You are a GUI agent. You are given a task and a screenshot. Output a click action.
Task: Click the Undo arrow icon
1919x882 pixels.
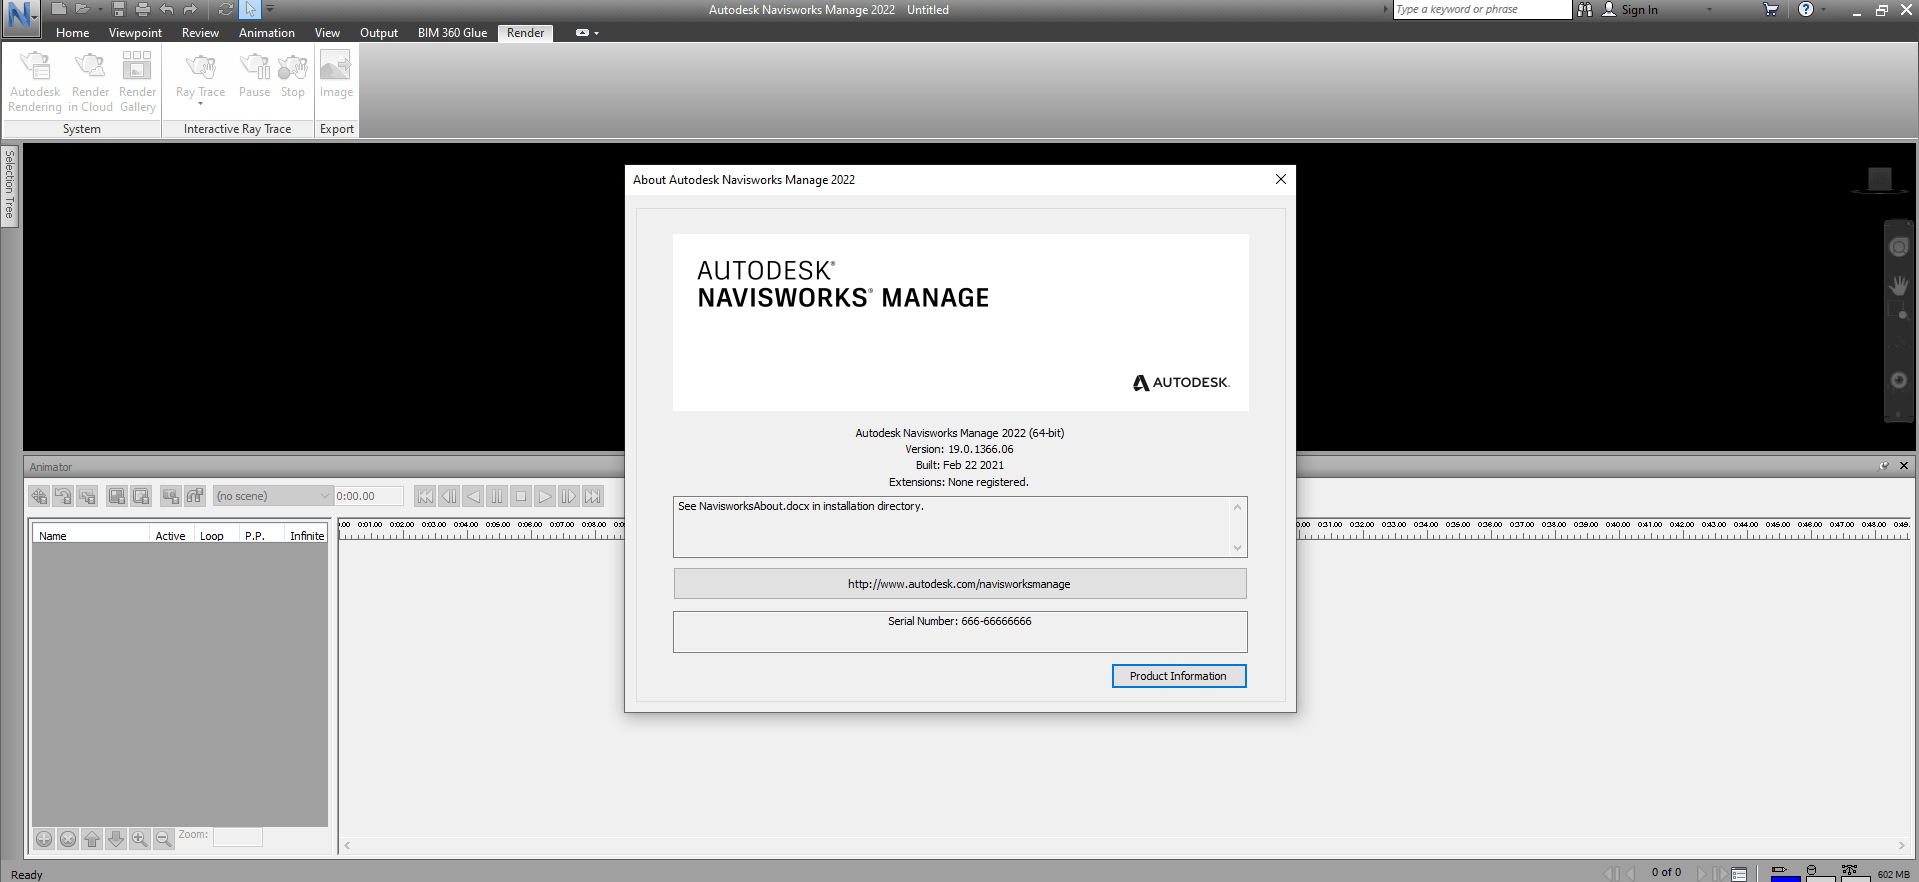[x=167, y=9]
